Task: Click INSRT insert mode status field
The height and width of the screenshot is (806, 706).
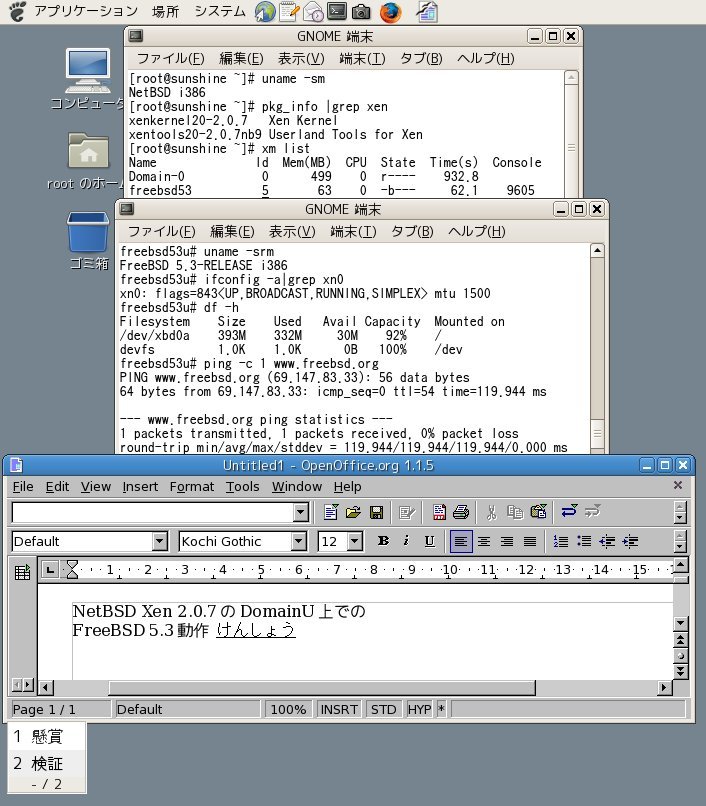Action: [339, 709]
